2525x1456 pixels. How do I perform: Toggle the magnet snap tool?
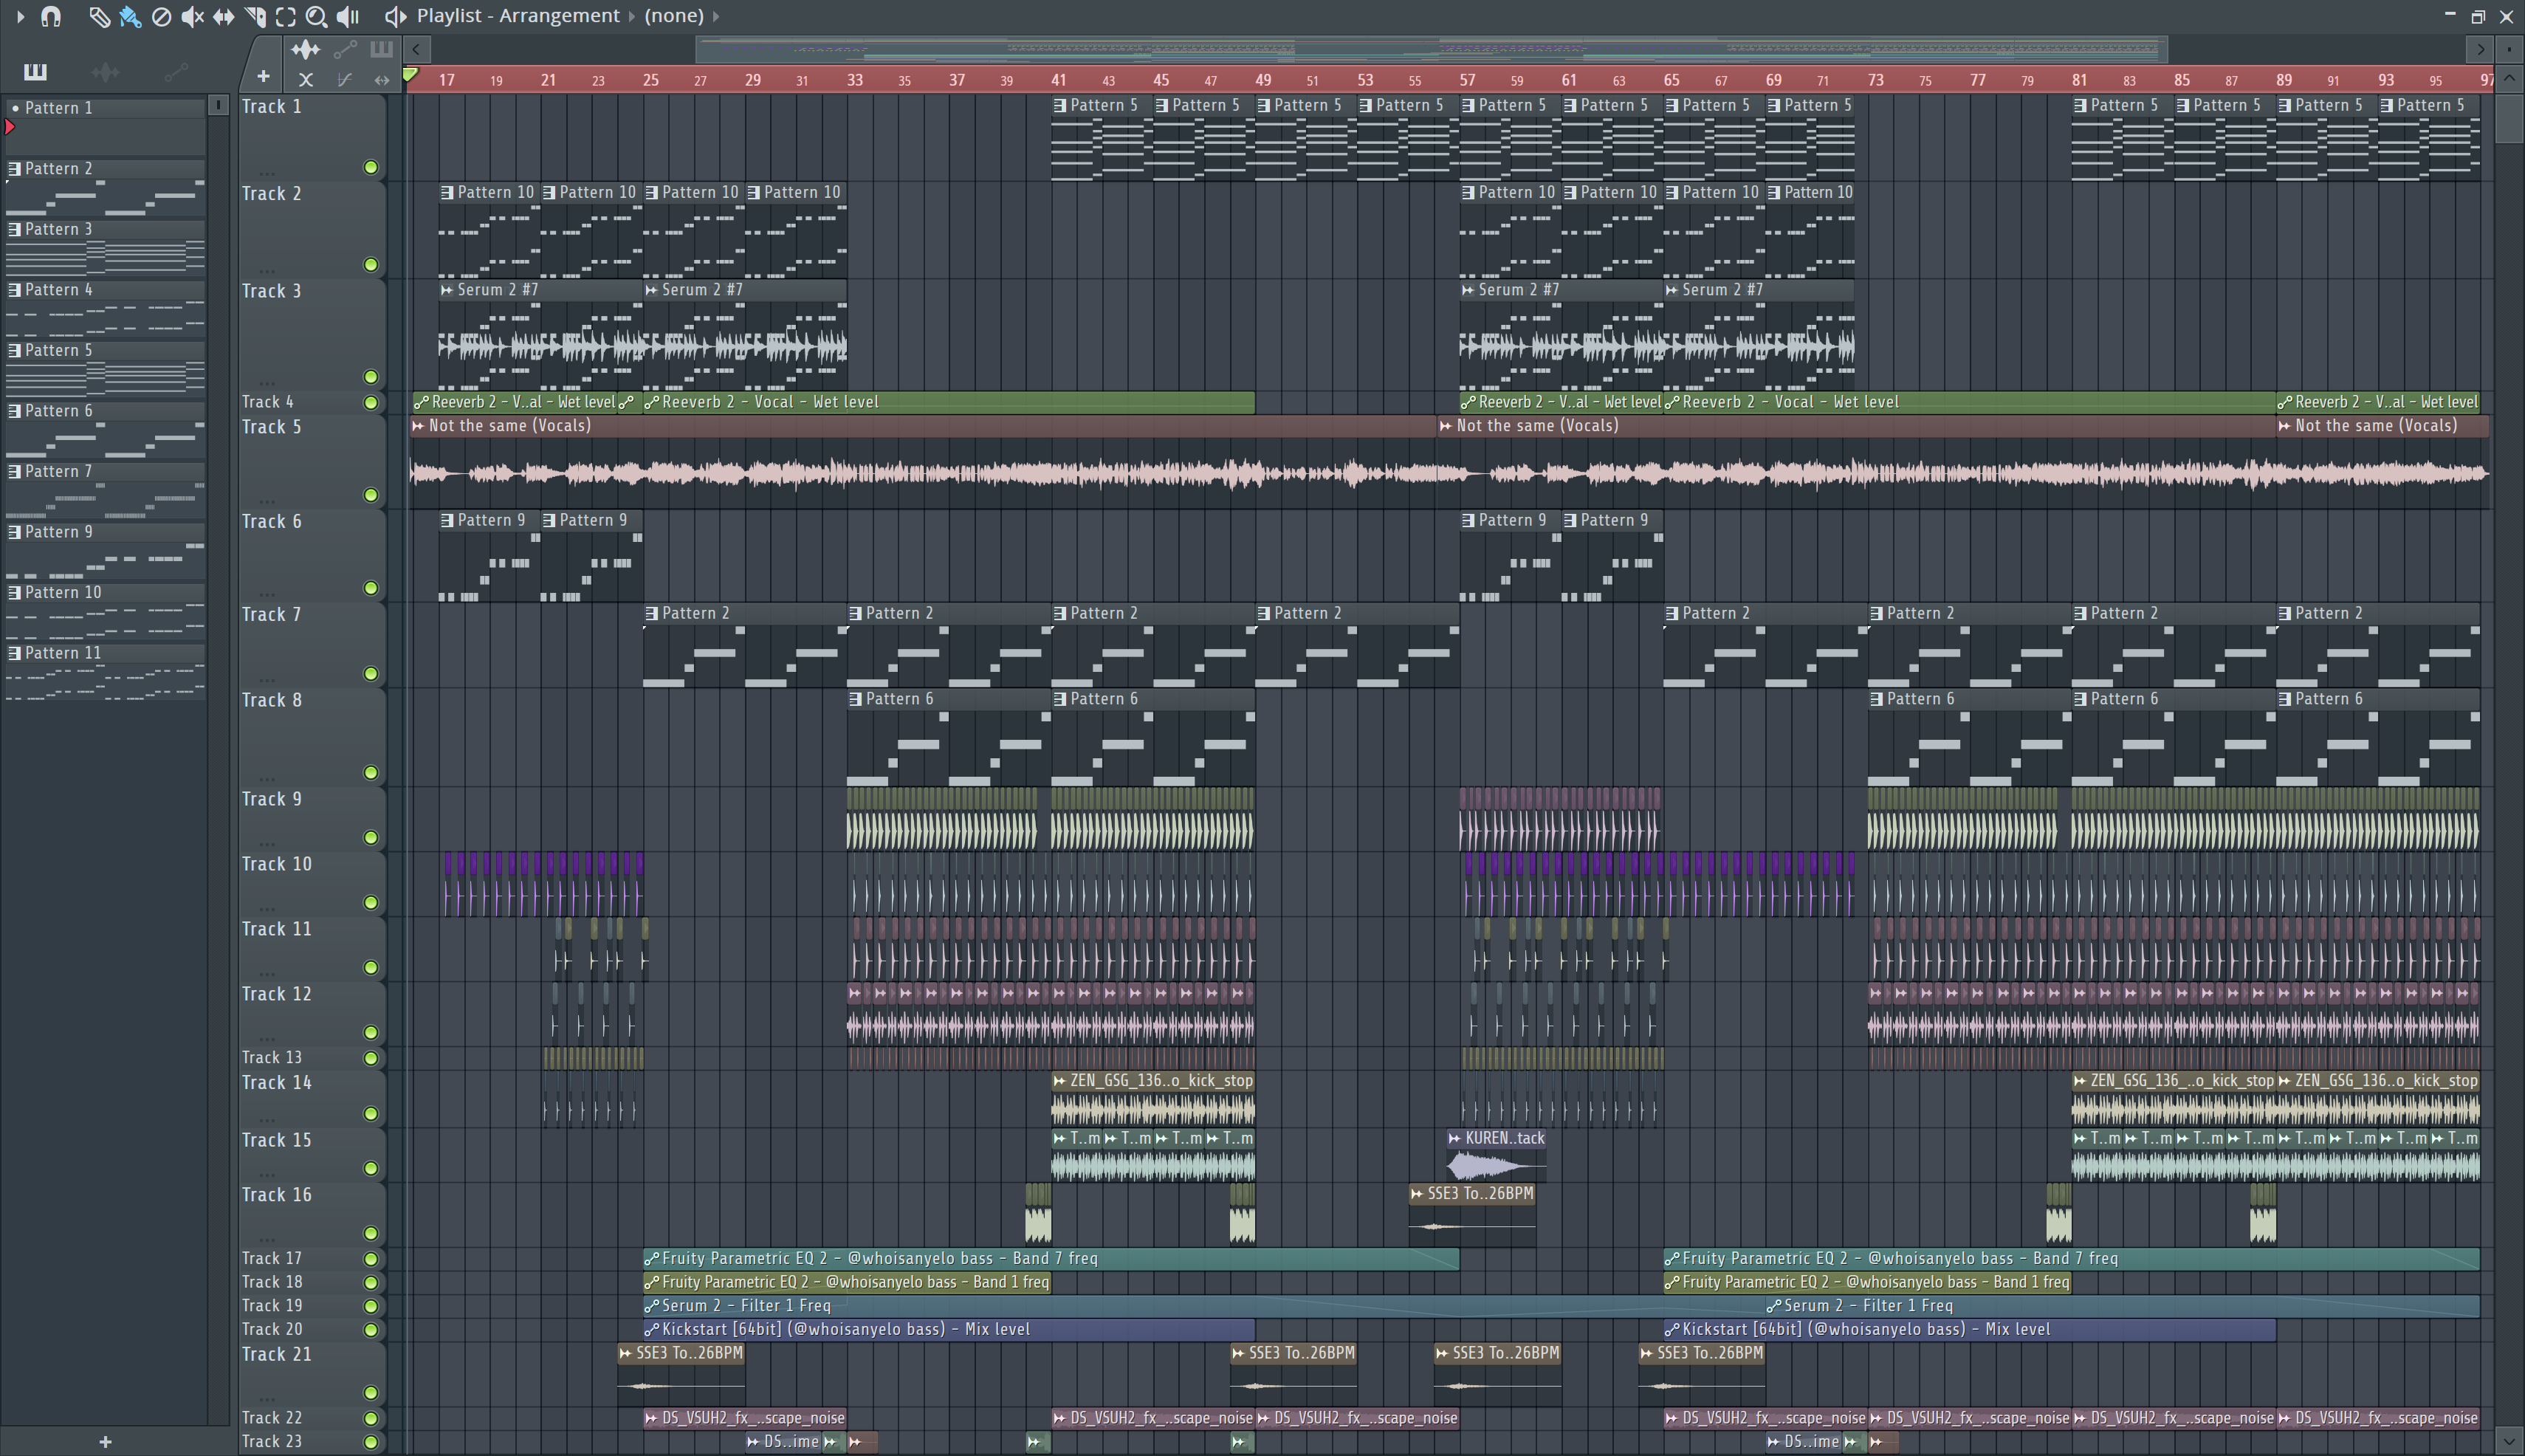[50, 16]
